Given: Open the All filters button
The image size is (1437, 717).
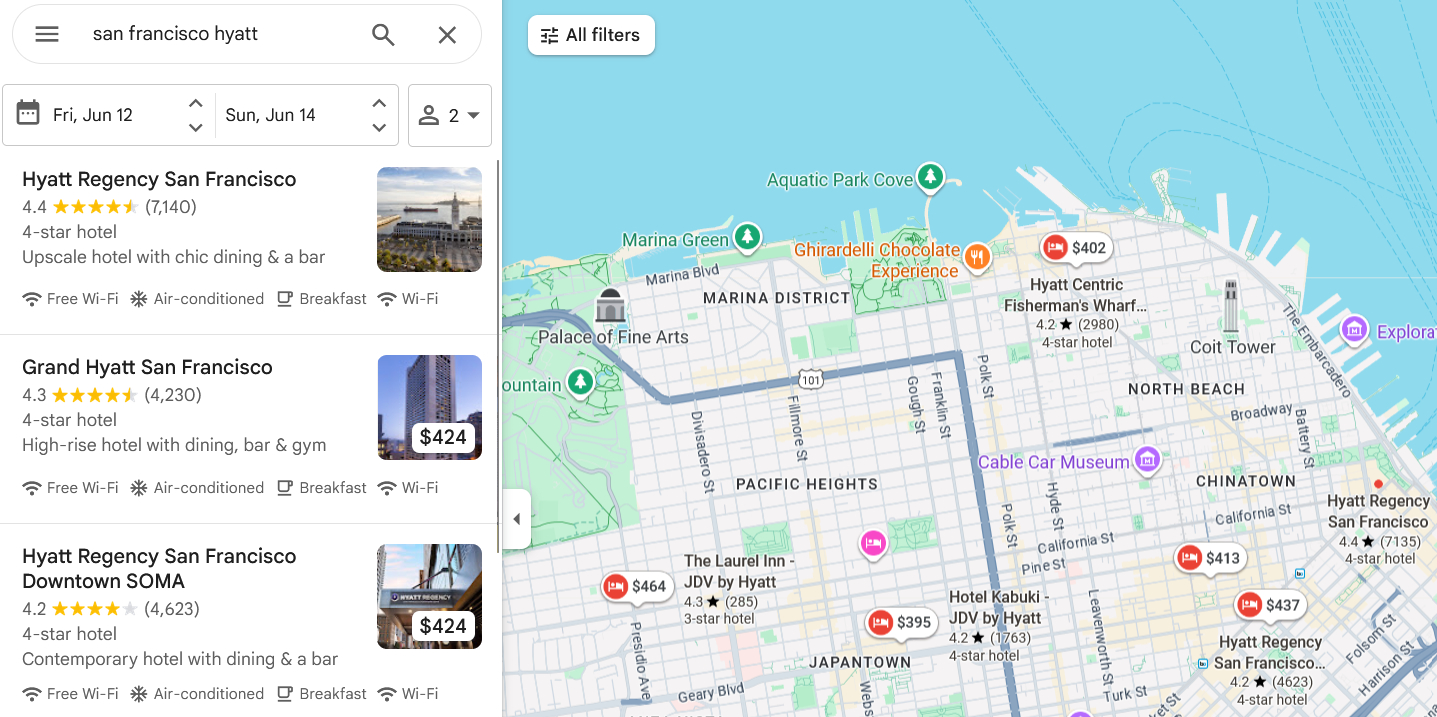Looking at the screenshot, I should pos(591,35).
